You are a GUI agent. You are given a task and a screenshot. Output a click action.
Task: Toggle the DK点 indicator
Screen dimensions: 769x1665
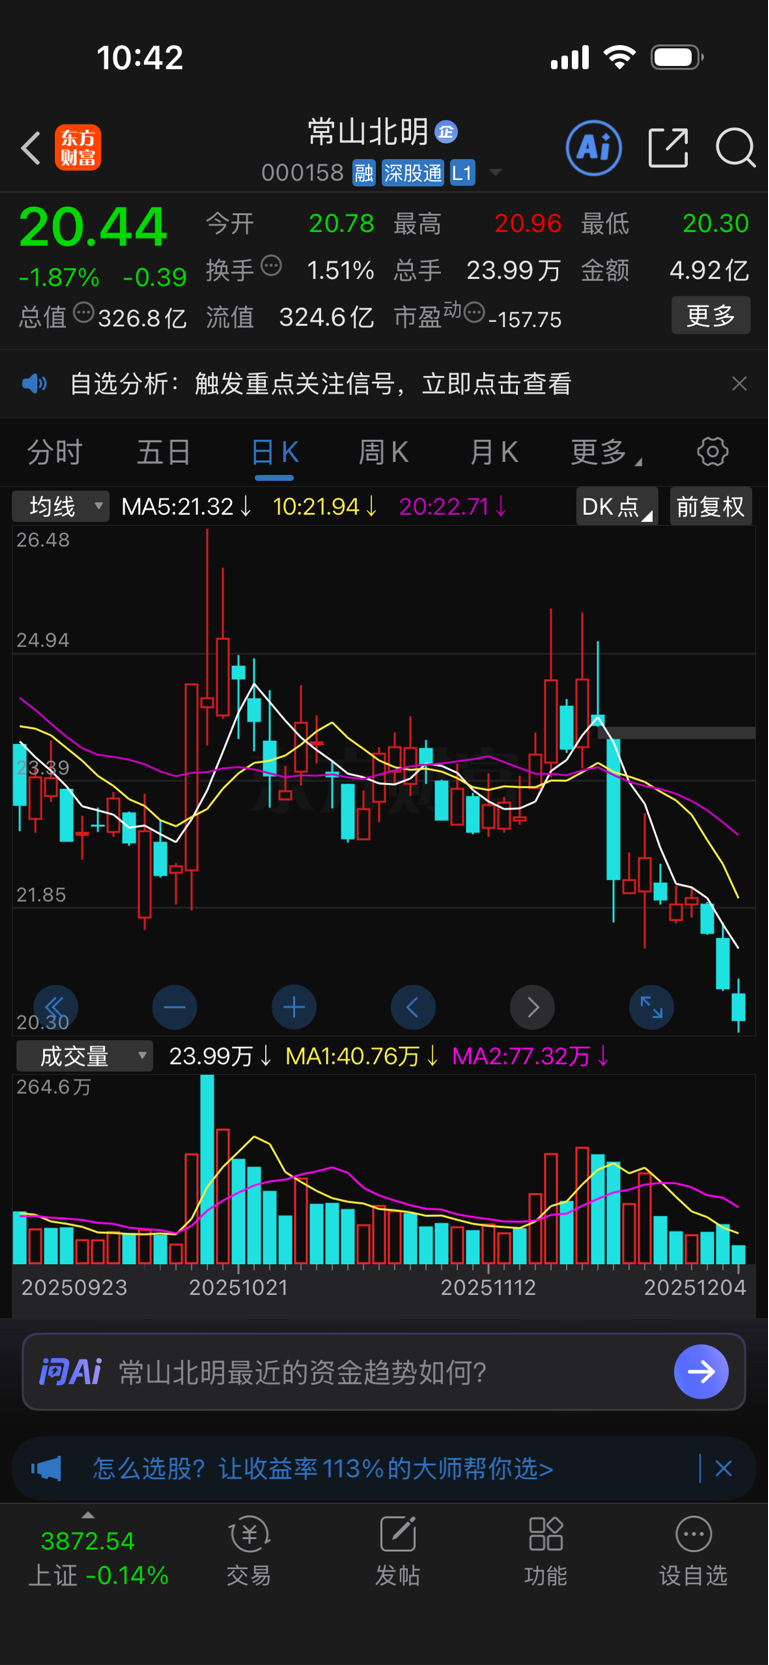coord(617,507)
